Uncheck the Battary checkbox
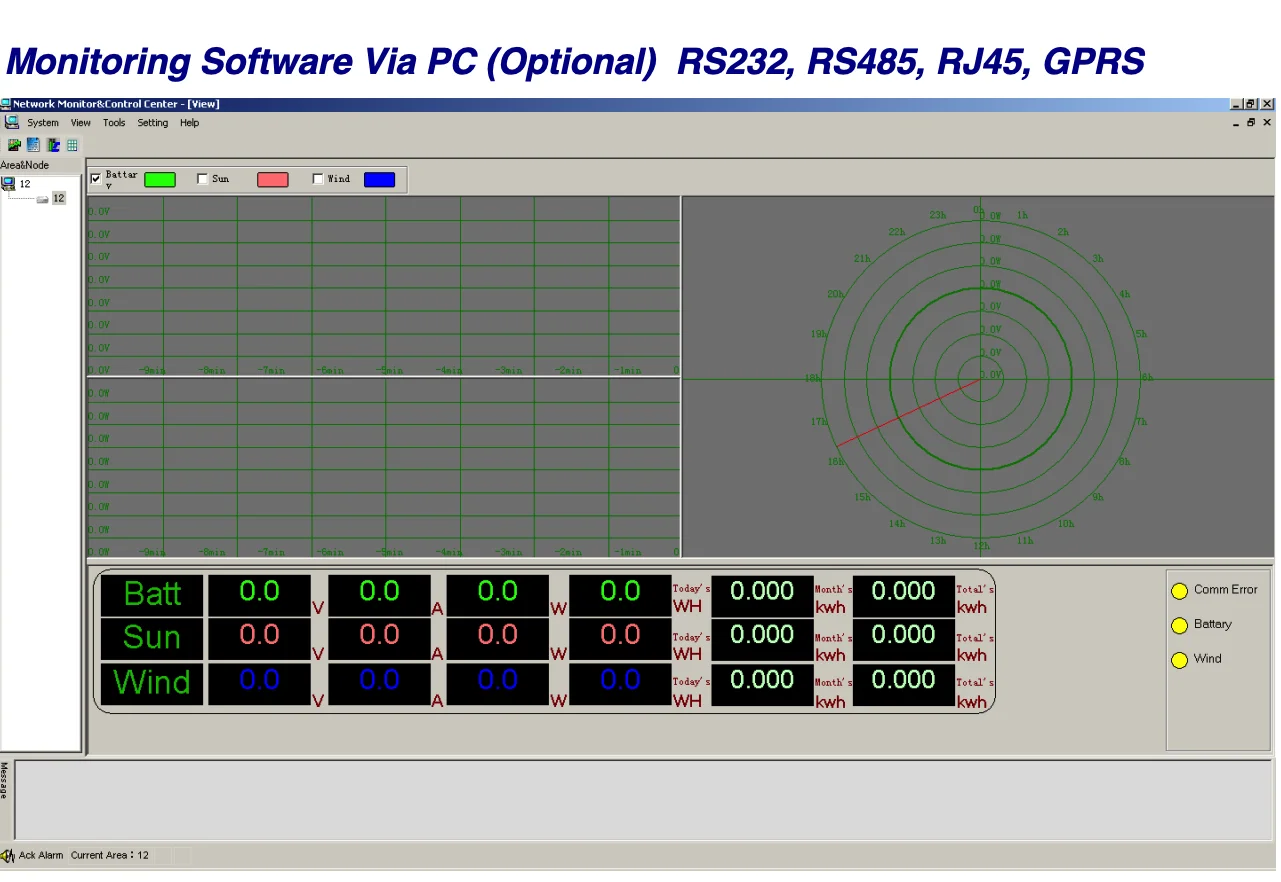Viewport: 1281px width, 882px height. 96,179
